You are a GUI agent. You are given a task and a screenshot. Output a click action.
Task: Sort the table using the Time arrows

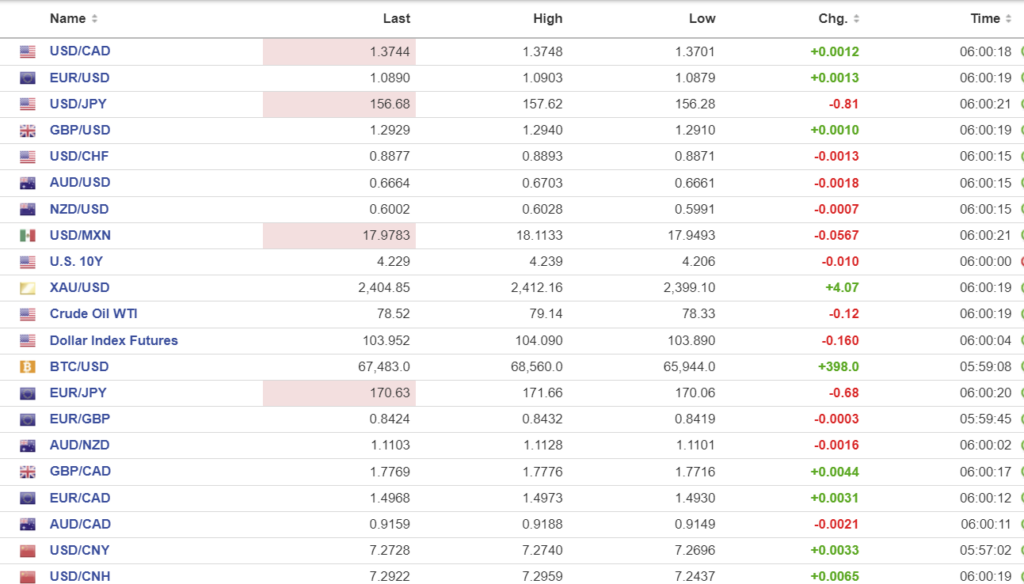(1007, 19)
